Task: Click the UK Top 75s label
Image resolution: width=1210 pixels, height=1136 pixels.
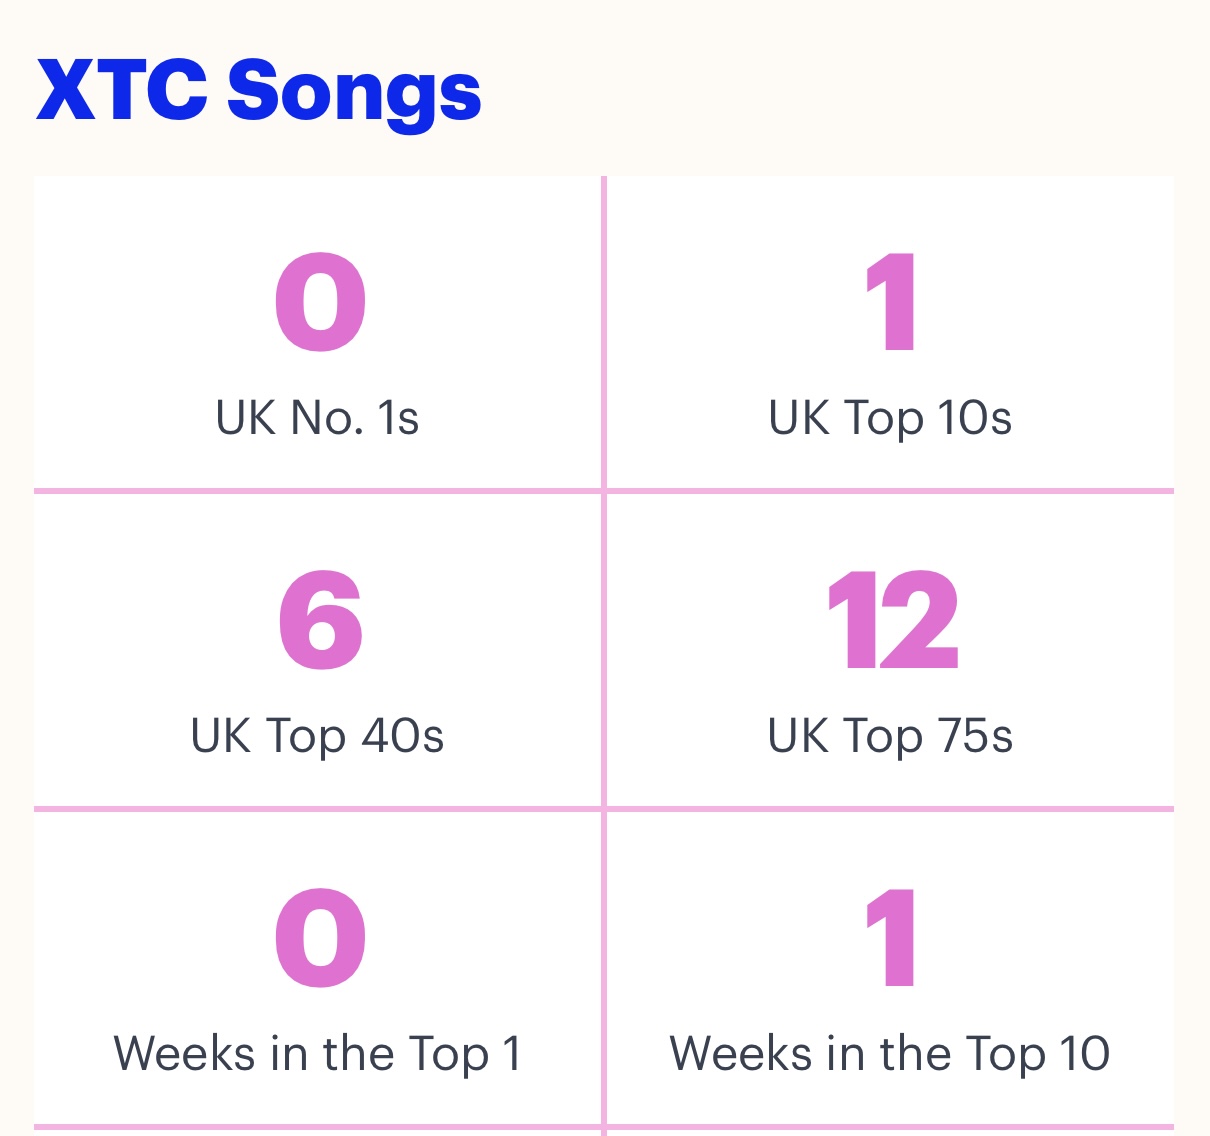Action: [890, 737]
